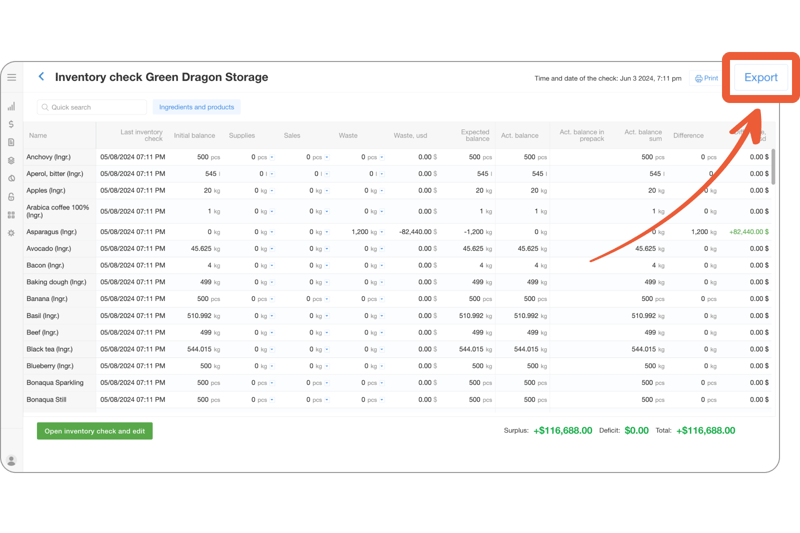
Task: Select the Bonaqua Sparkling row name
Action: tap(55, 383)
